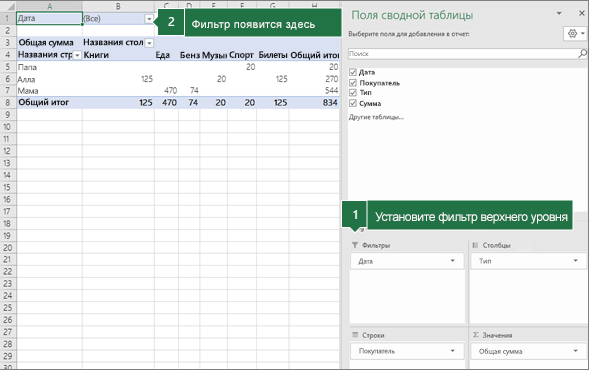Close the pivot table fields panel
Image resolution: width=589 pixels, height=370 pixels.
581,13
